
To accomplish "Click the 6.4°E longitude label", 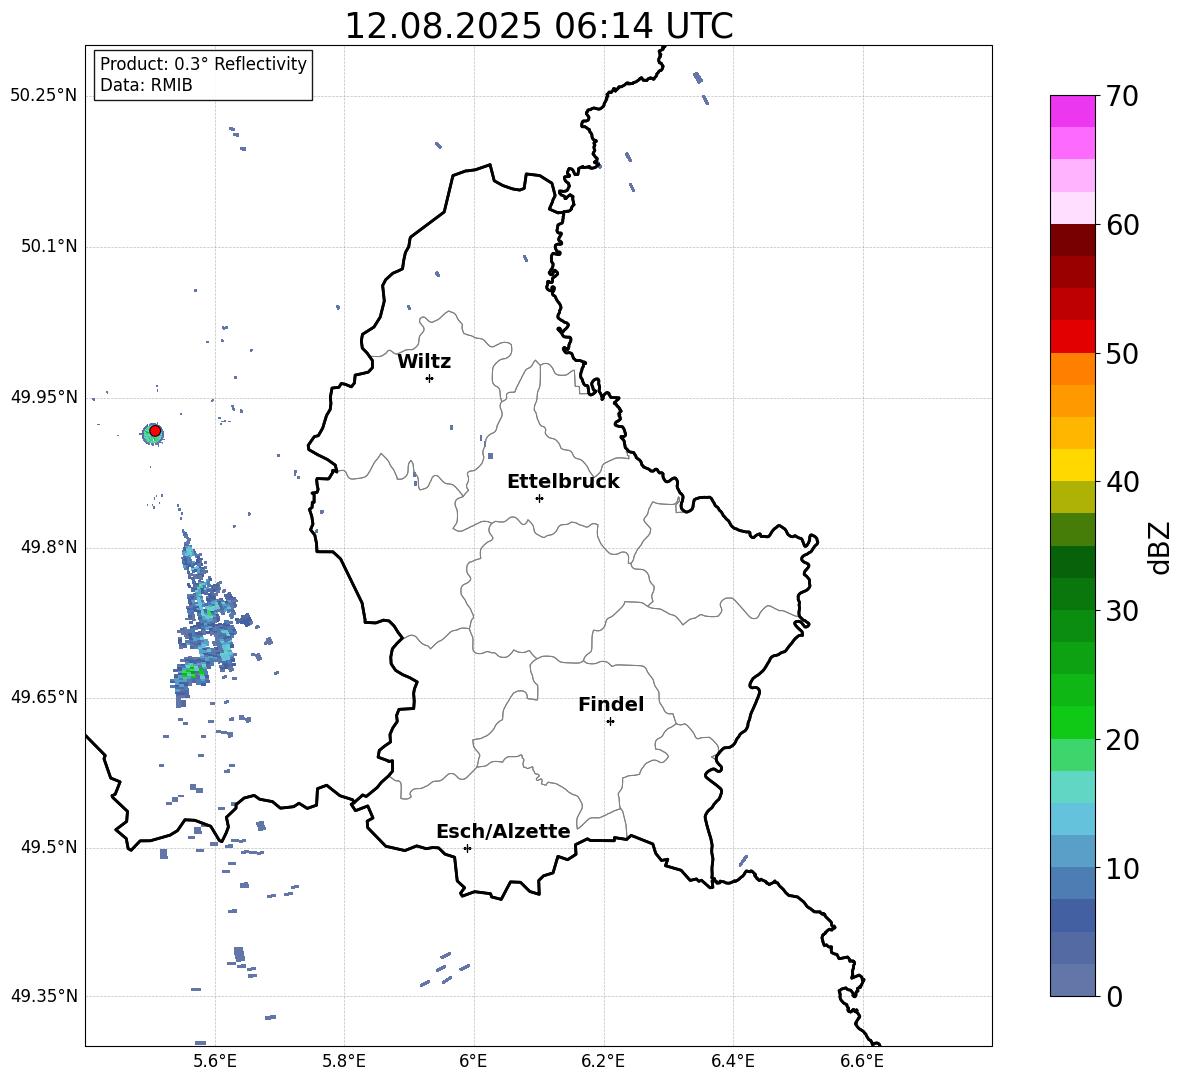I will click(x=732, y=1062).
